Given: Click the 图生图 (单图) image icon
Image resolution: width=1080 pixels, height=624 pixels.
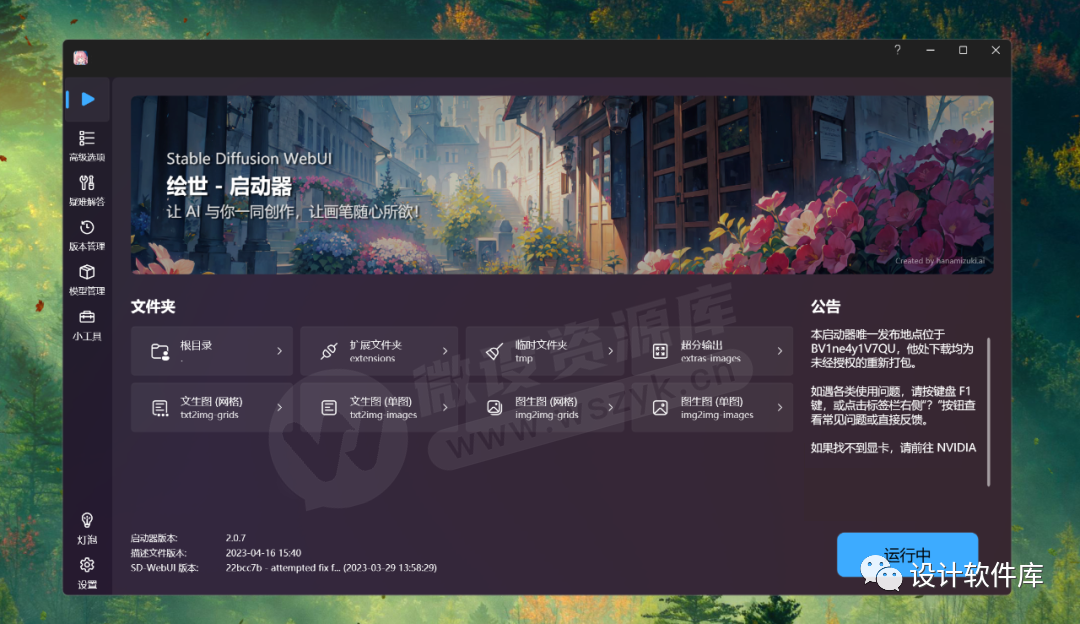Looking at the screenshot, I should click(660, 408).
